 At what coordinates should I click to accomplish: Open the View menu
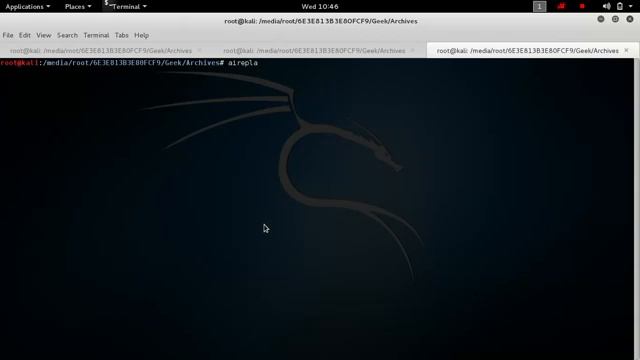[44, 35]
